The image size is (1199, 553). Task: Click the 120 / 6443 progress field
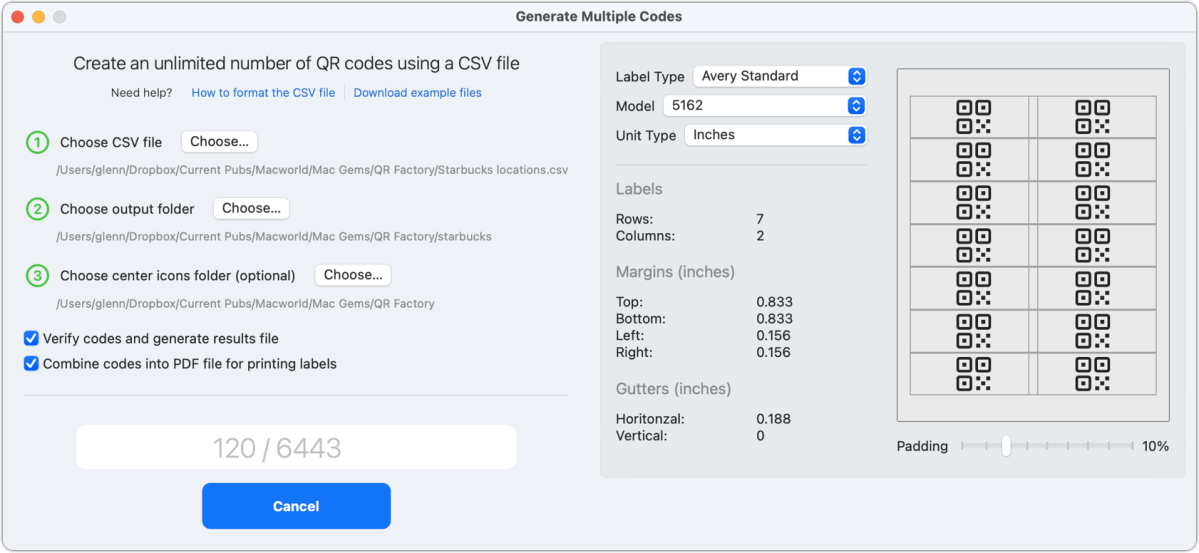pos(296,447)
